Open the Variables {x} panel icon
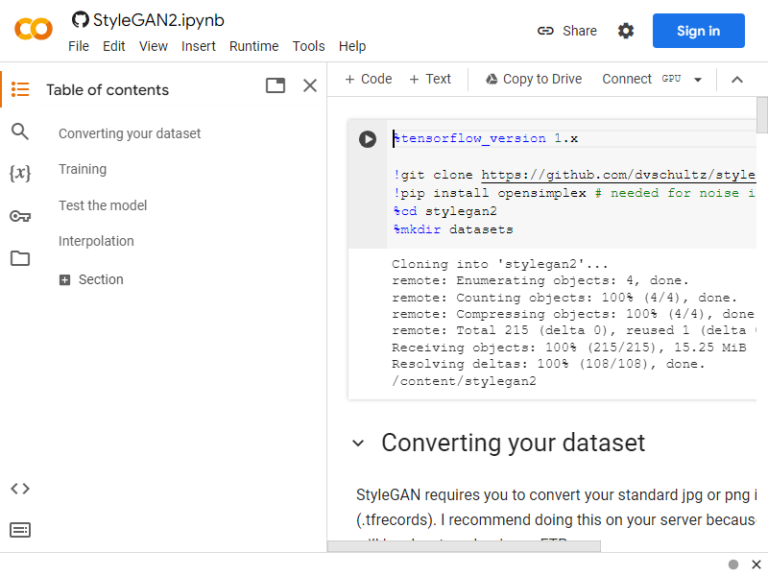 pyautogui.click(x=20, y=173)
